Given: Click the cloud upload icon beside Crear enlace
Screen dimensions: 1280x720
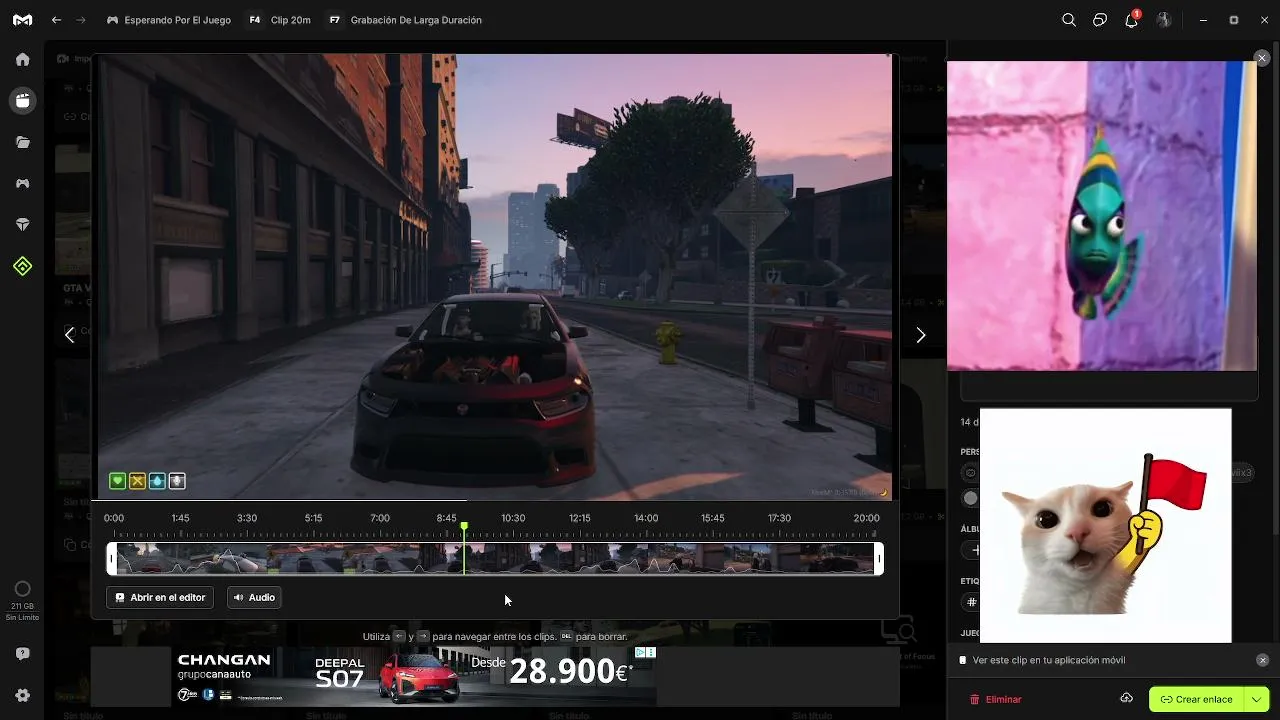Looking at the screenshot, I should coord(1126,698).
